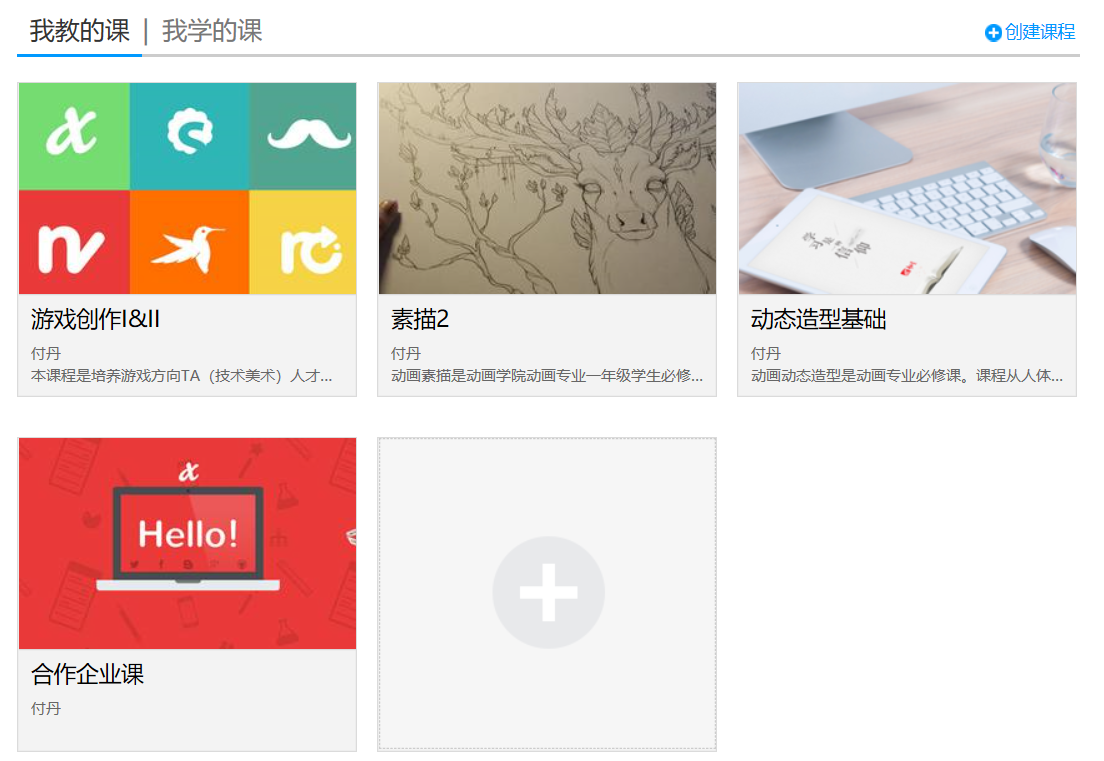Click the hummingbird icon on orange tile
1104x761 pixels.
(x=188, y=243)
